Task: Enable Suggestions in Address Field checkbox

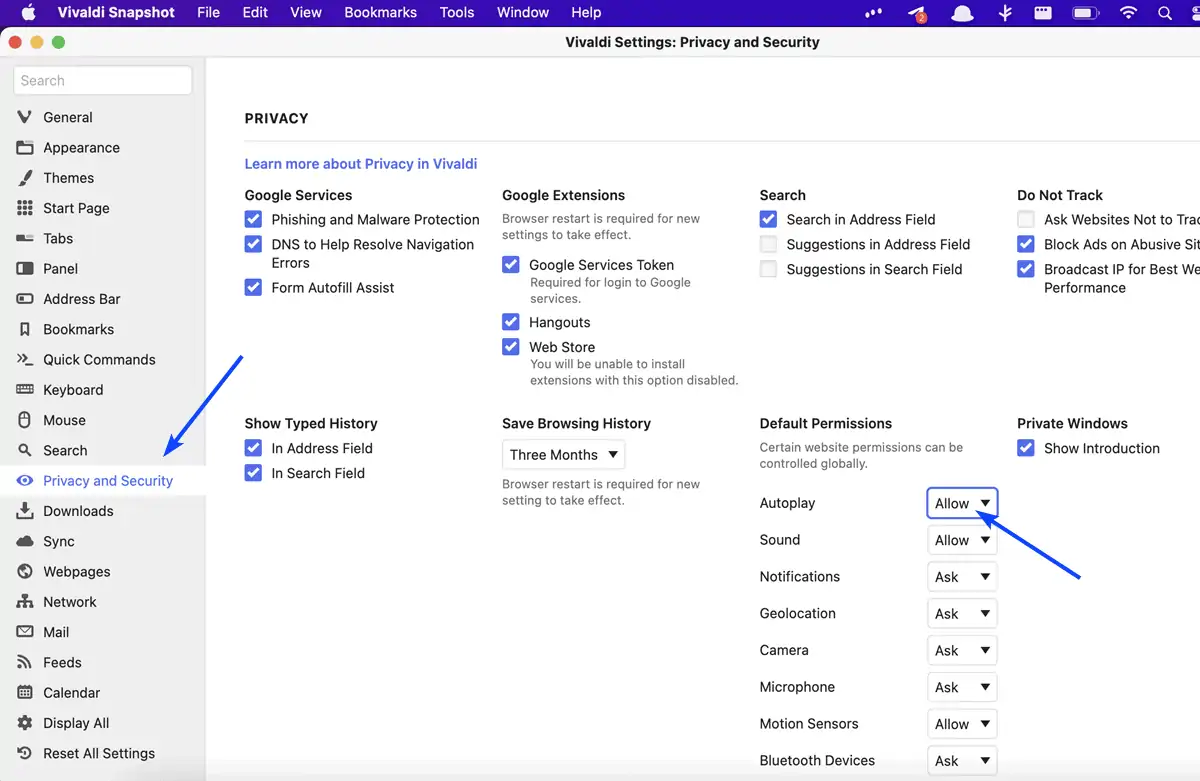Action: pyautogui.click(x=768, y=244)
